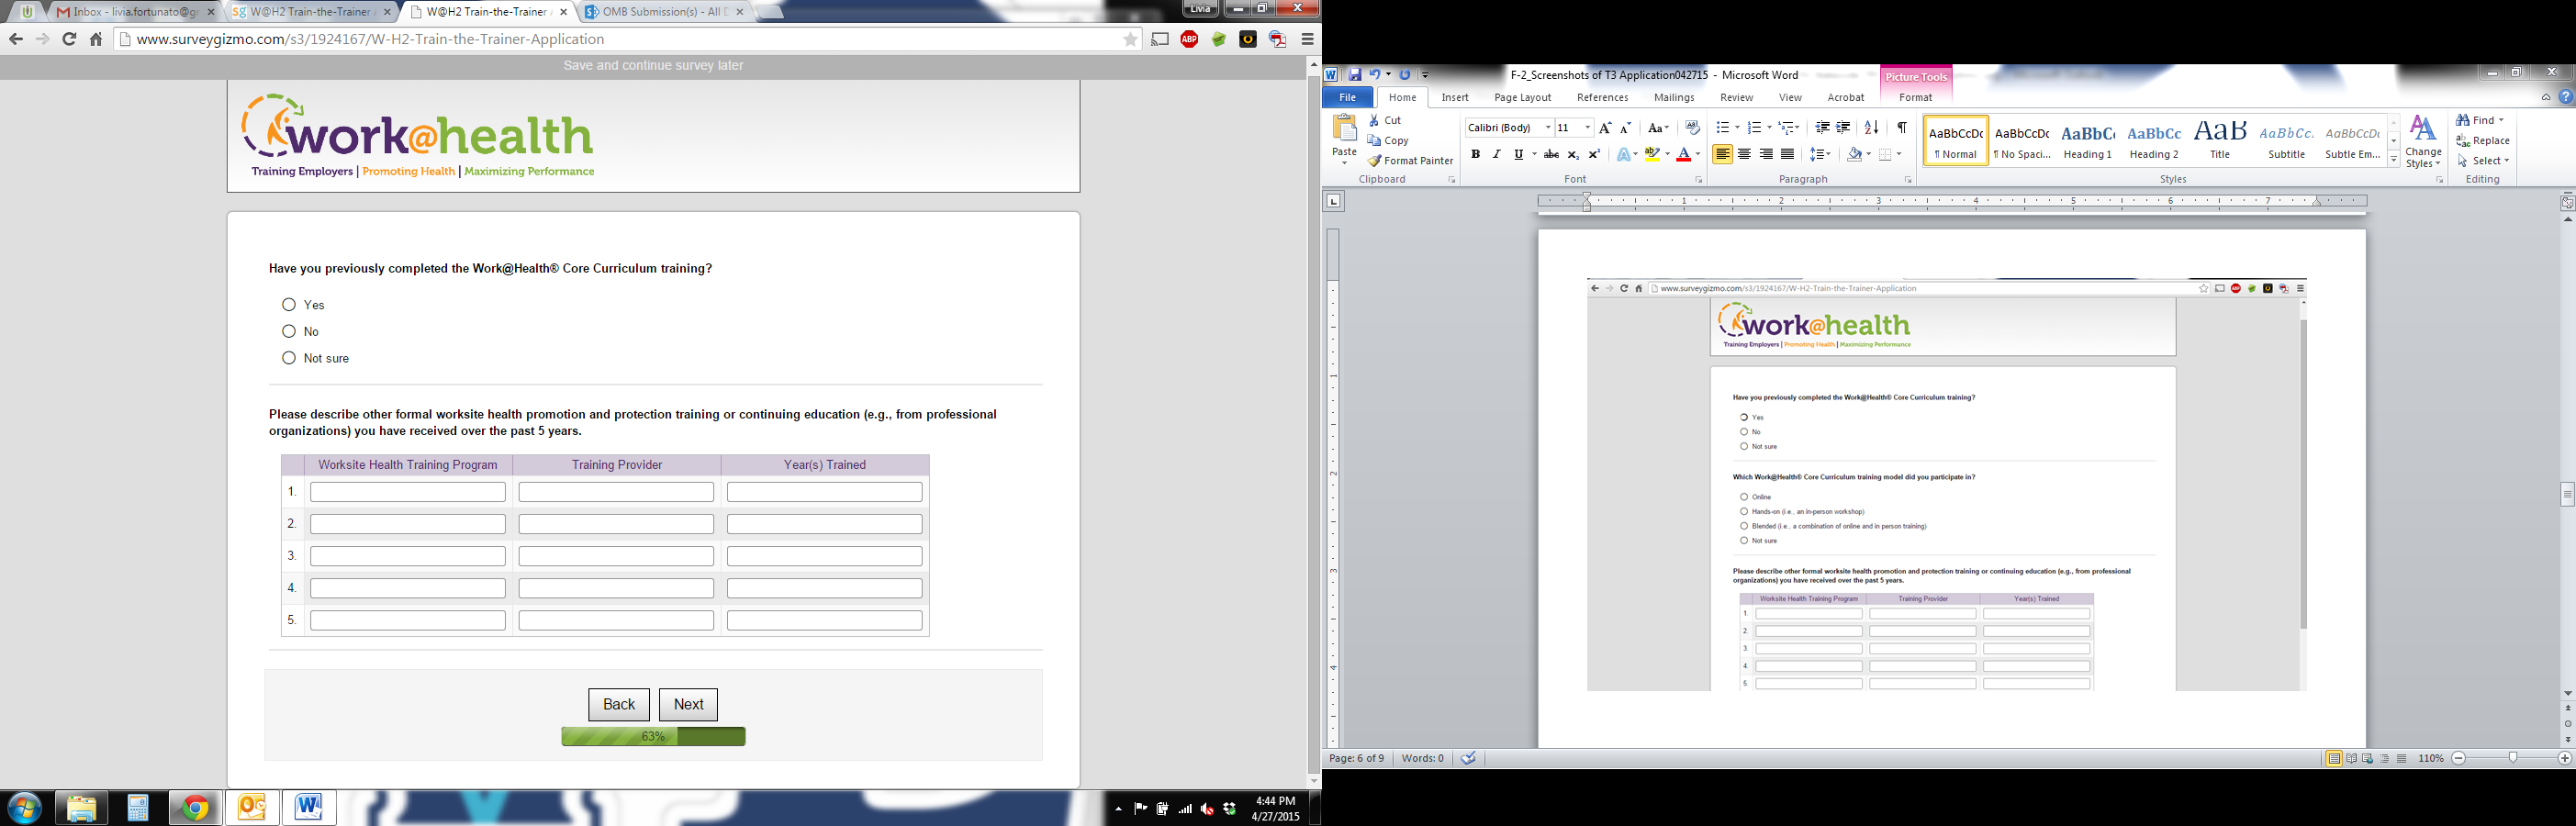
Task: Justify paragraph text in Word
Action: pos(1788,154)
